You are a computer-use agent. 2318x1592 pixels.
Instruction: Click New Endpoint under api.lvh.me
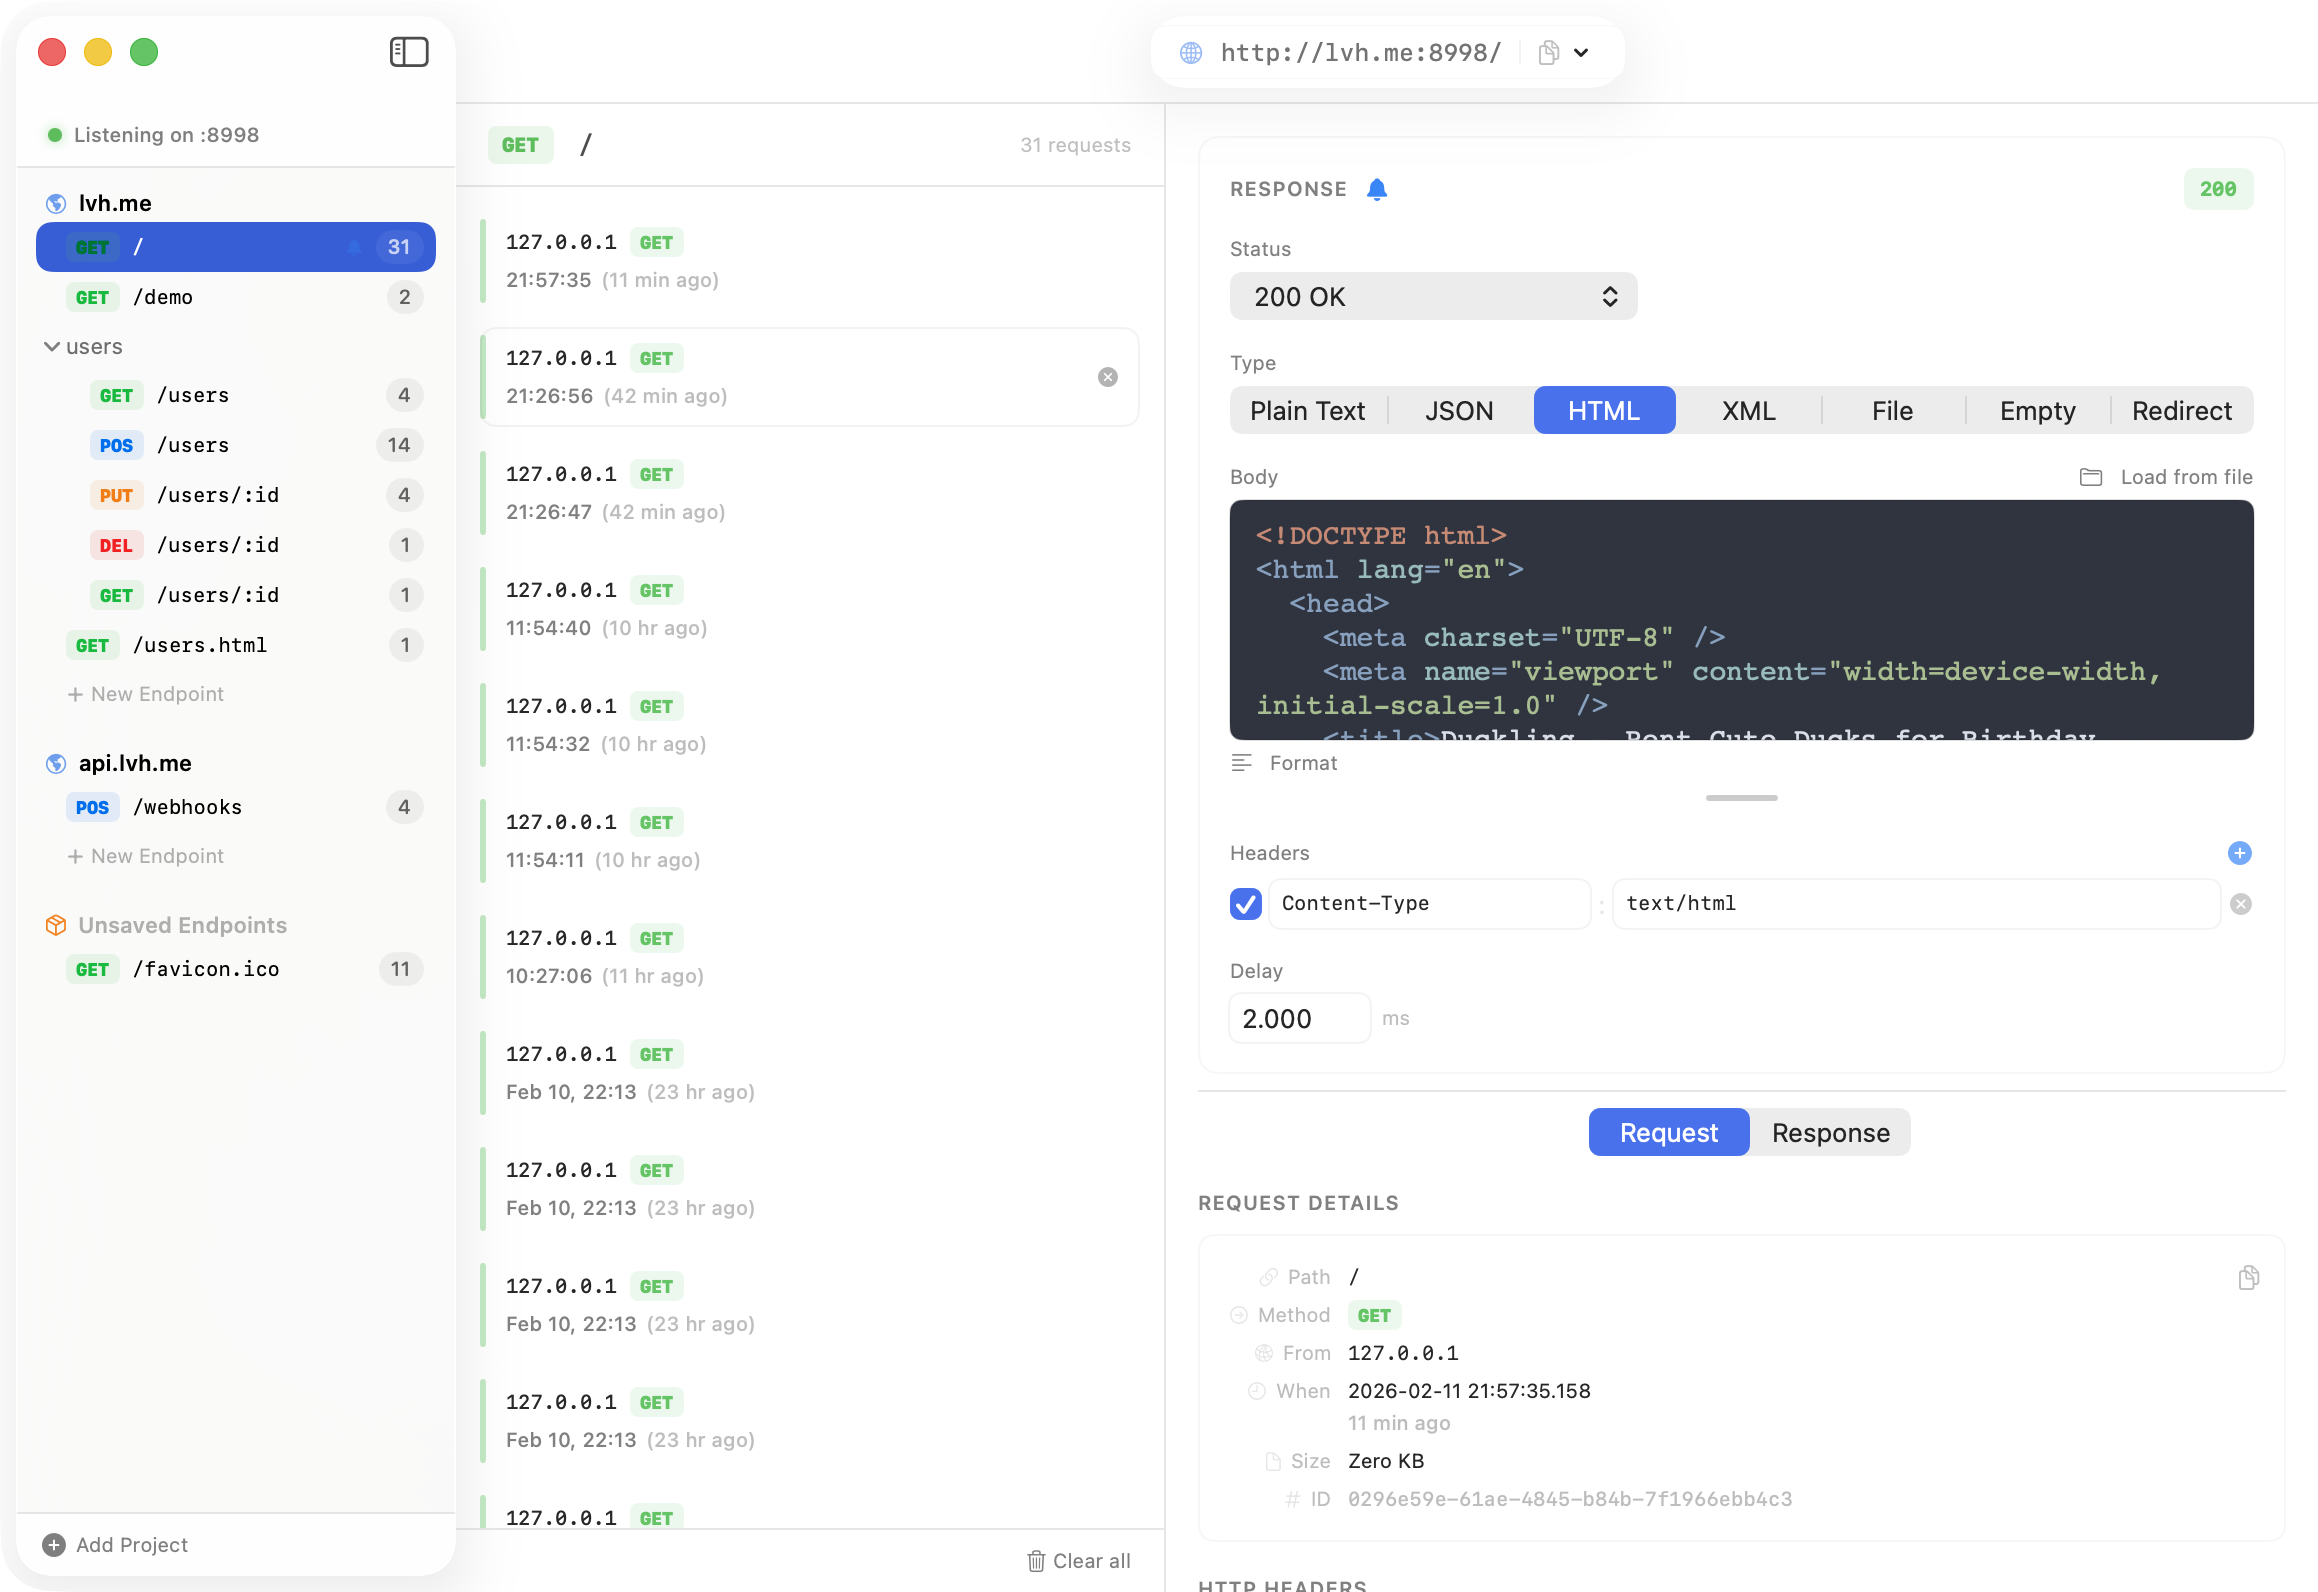pos(146,856)
